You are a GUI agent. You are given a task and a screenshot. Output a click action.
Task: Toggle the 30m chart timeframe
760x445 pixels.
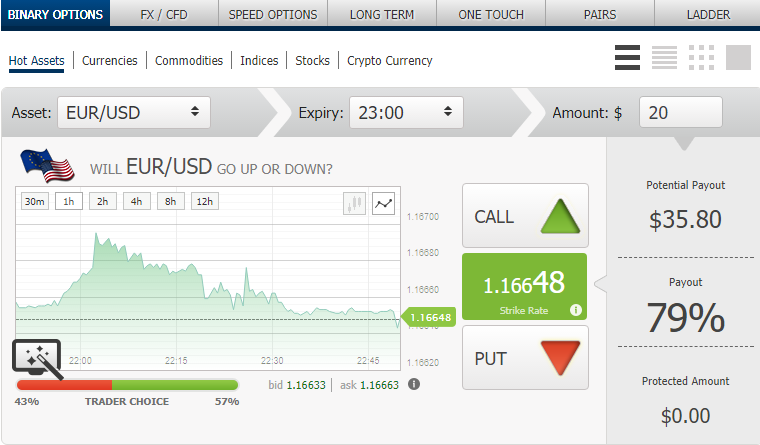[35, 201]
